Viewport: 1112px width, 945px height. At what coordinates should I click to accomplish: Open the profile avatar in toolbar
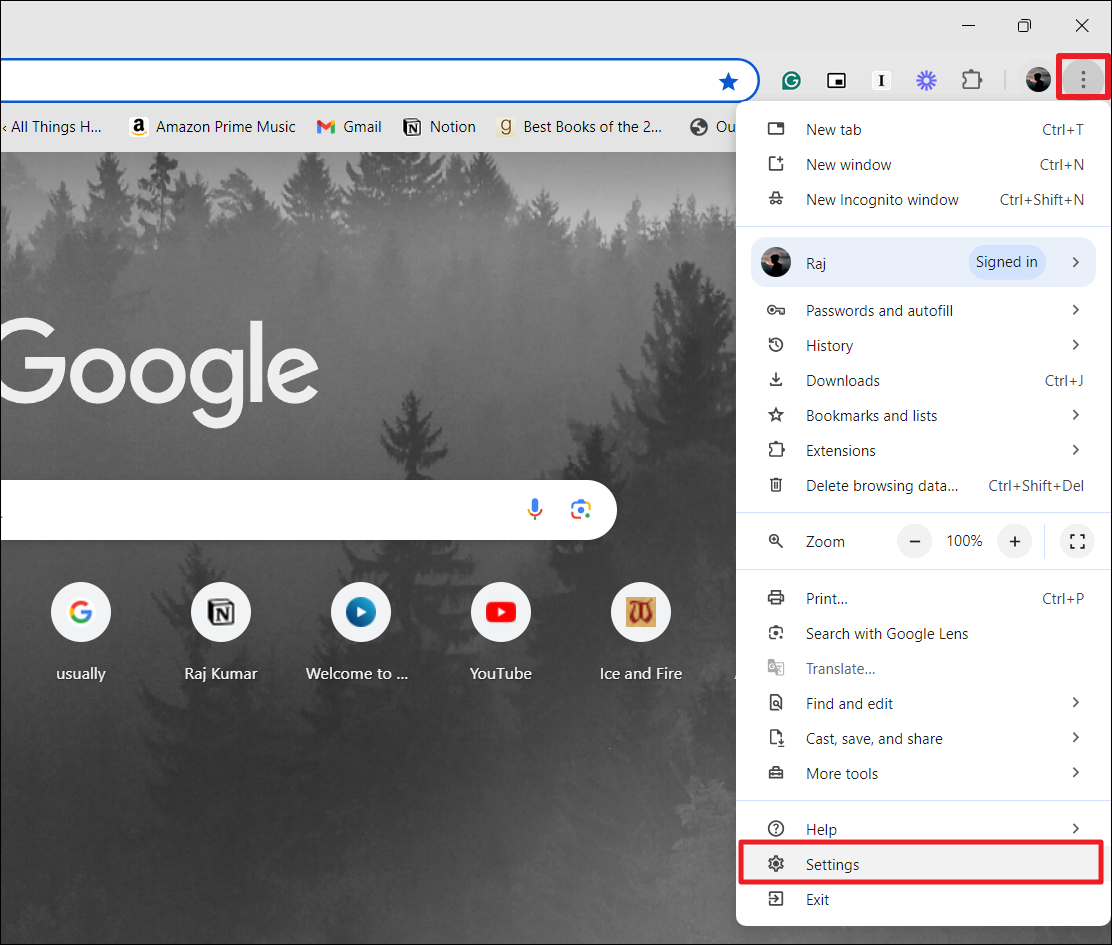click(x=1038, y=81)
